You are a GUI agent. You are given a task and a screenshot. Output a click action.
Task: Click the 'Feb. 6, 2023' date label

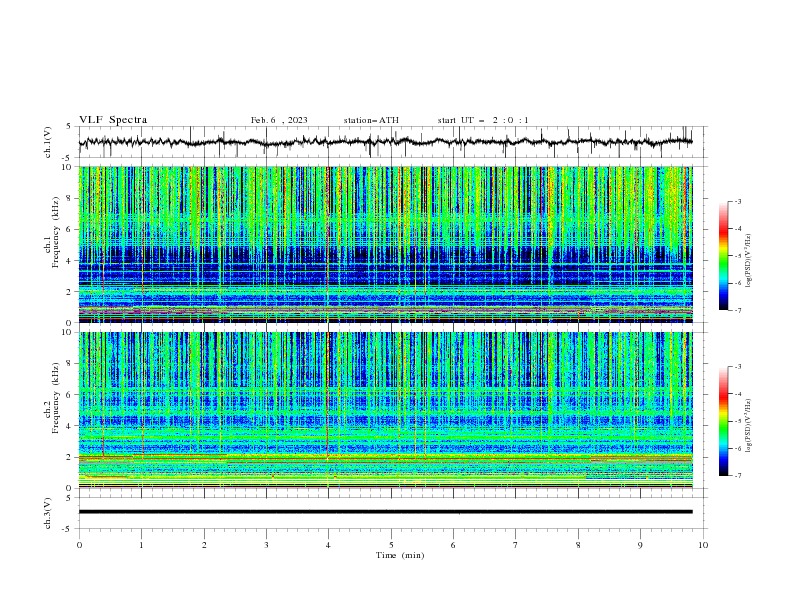[279, 120]
